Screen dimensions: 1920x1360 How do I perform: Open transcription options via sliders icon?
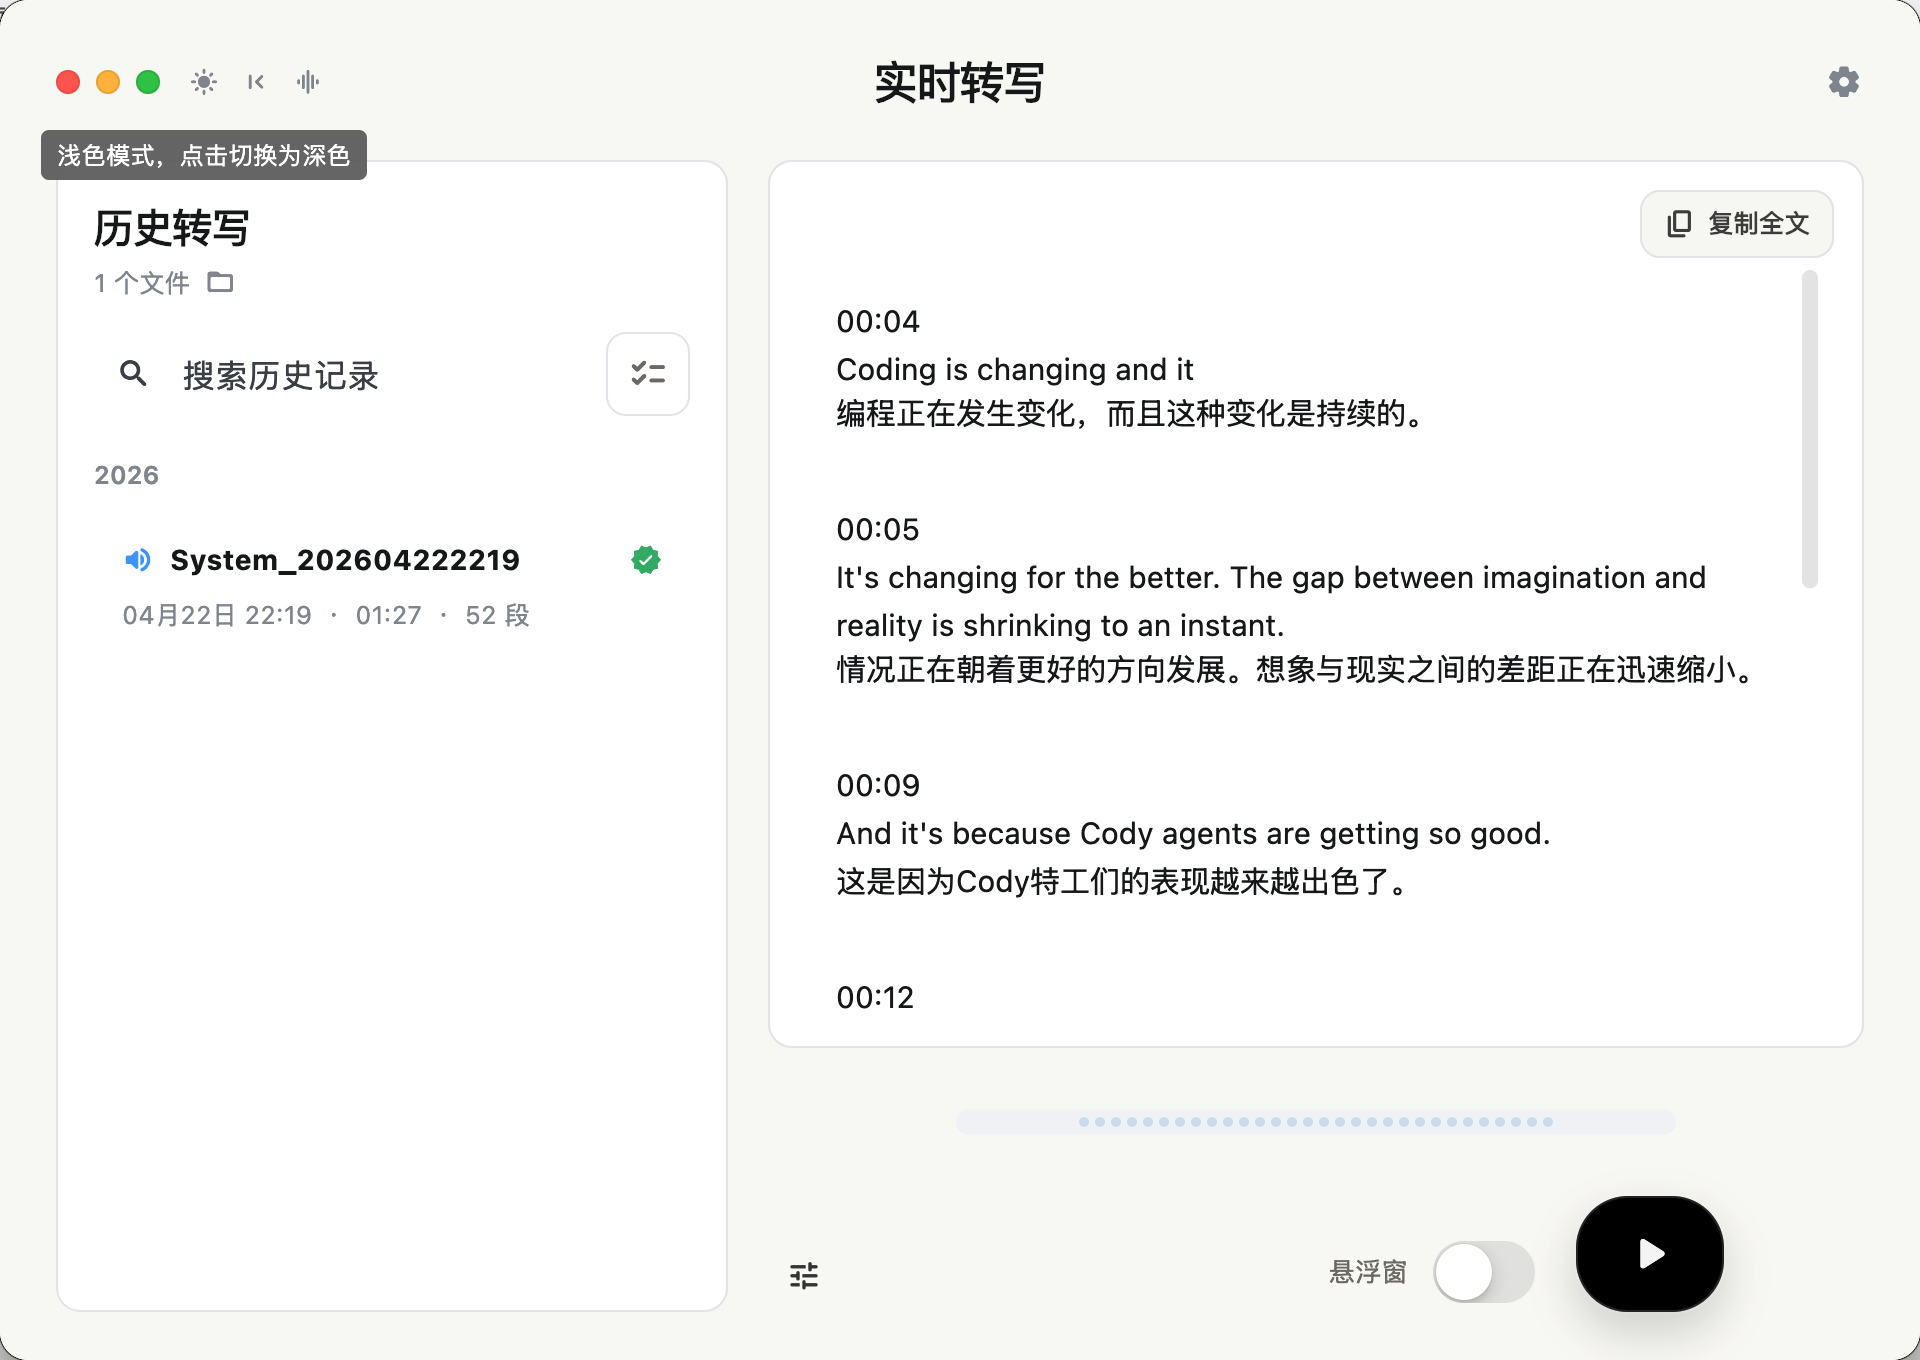(804, 1275)
